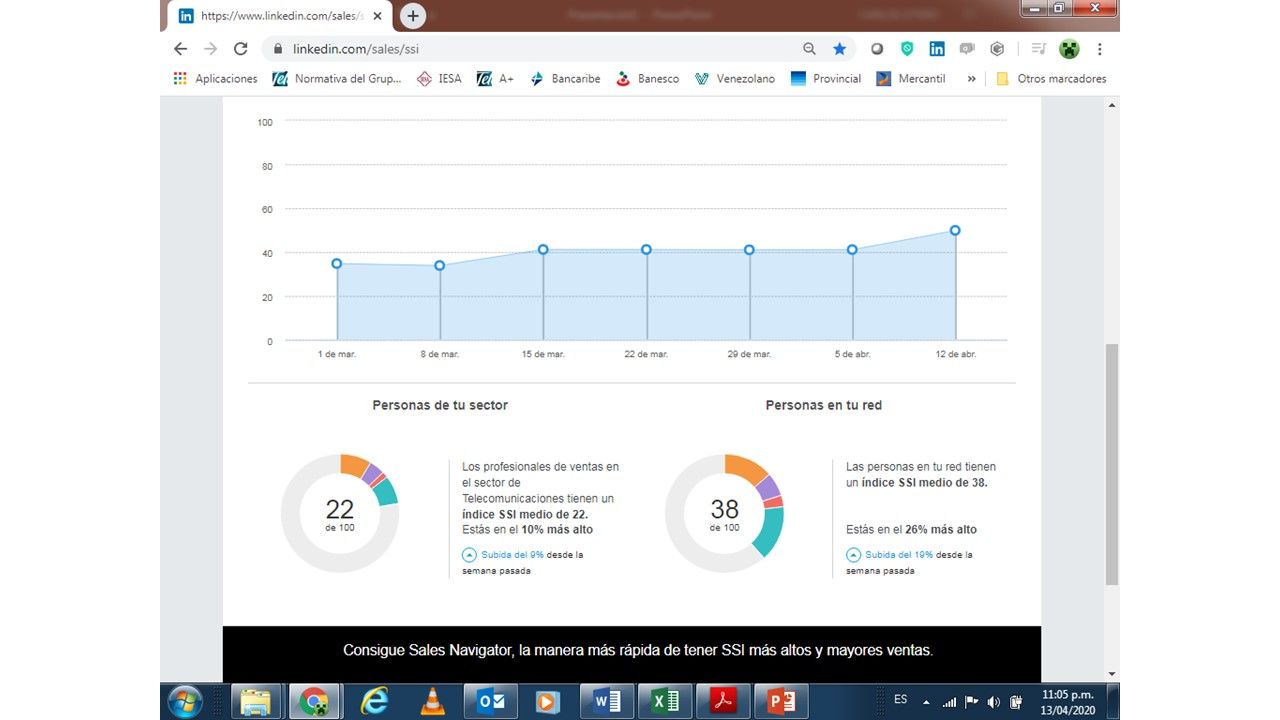Click the 12 de abr. data point
The image size is (1280, 720).
955,231
